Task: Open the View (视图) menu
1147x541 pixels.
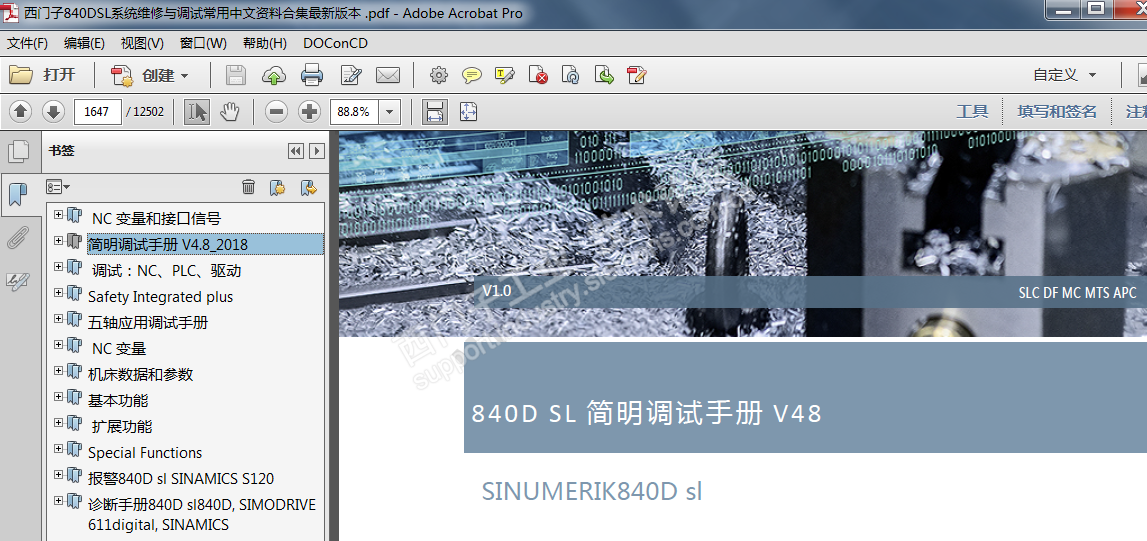Action: coord(142,43)
